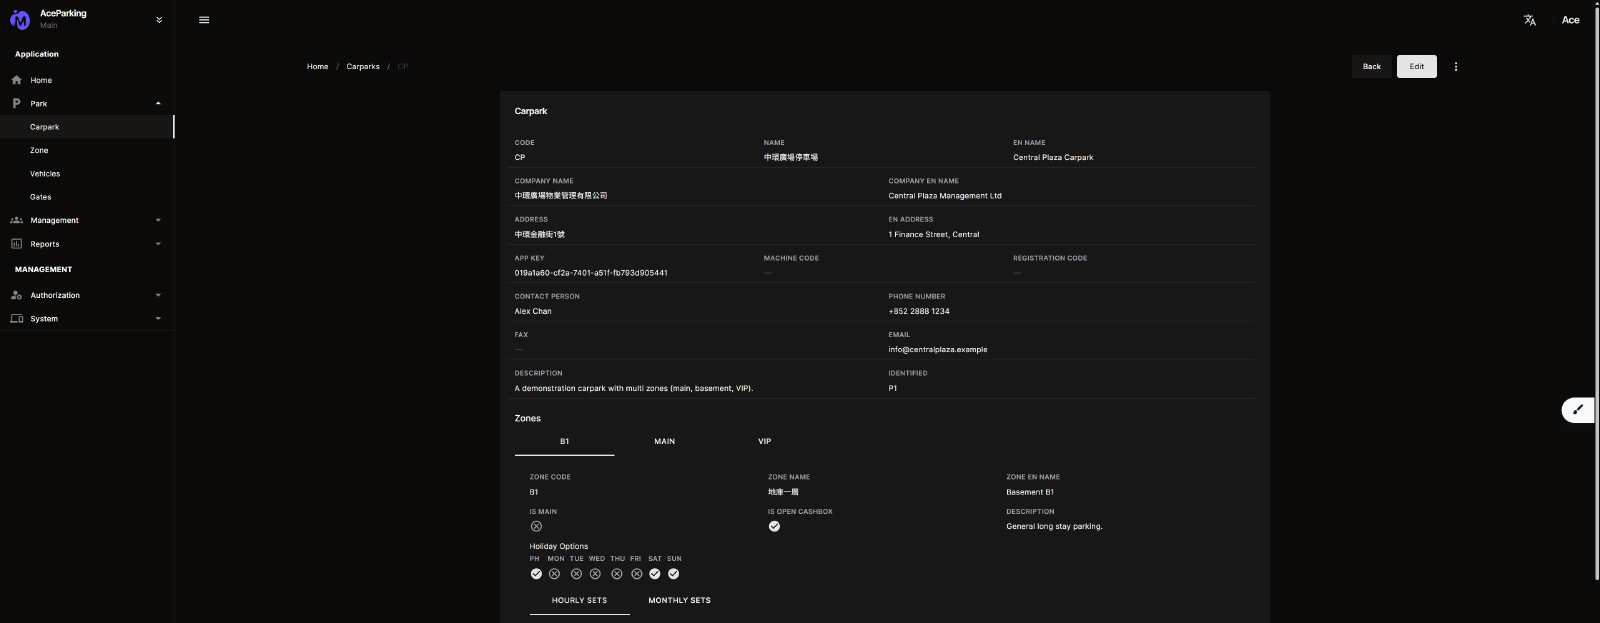This screenshot has width=1600, height=623.
Task: Toggle the Is Main status indicator
Action: point(536,526)
